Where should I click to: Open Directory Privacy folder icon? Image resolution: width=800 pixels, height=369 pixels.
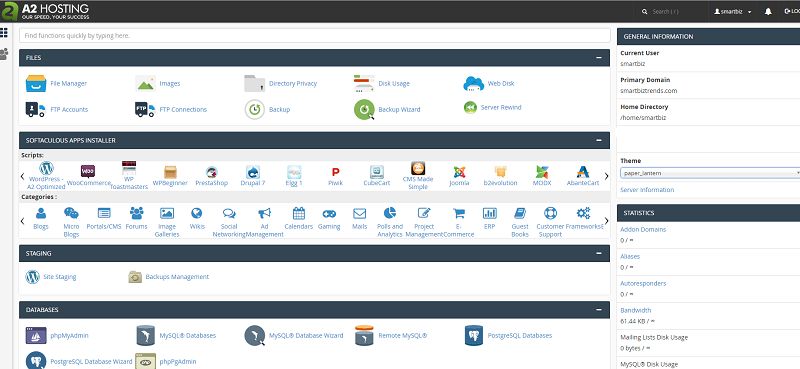(254, 84)
